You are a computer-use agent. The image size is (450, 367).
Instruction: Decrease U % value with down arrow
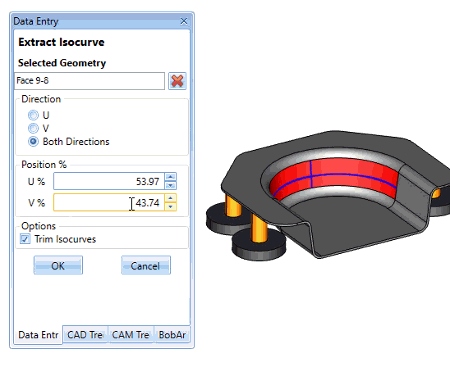[171, 185]
